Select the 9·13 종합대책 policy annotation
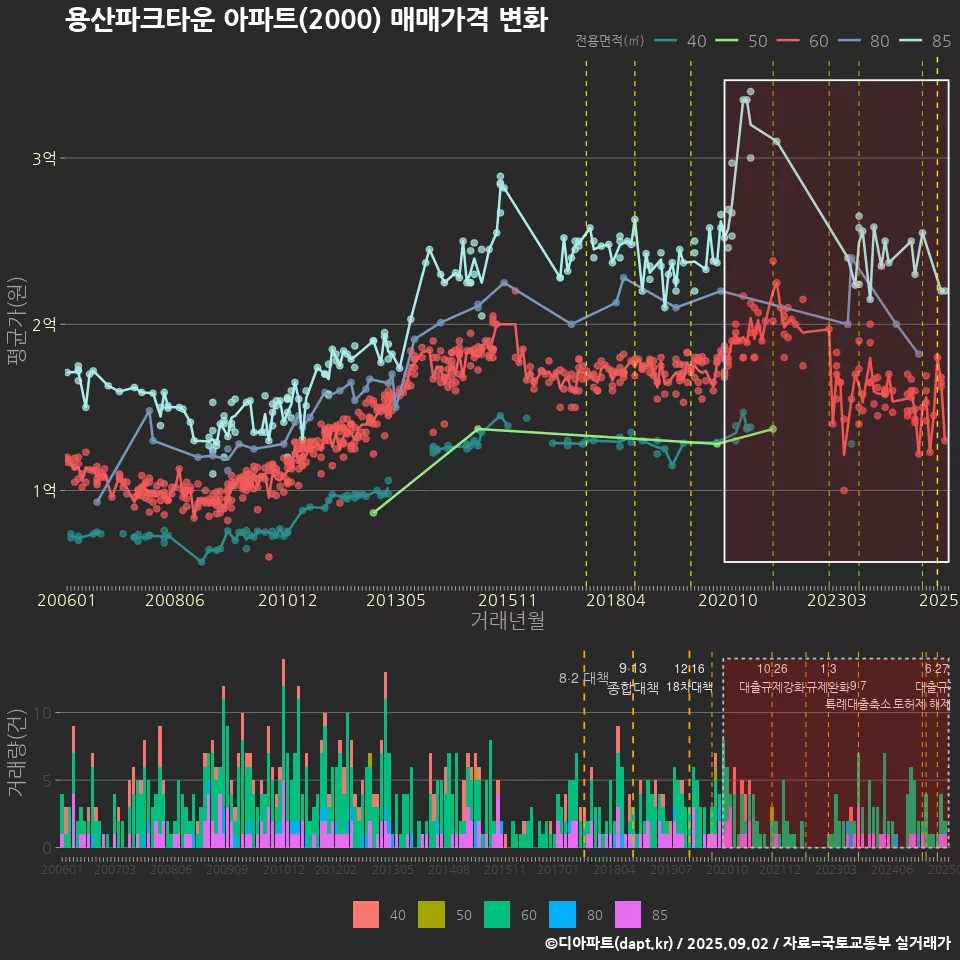This screenshot has width=960, height=960. (632, 678)
